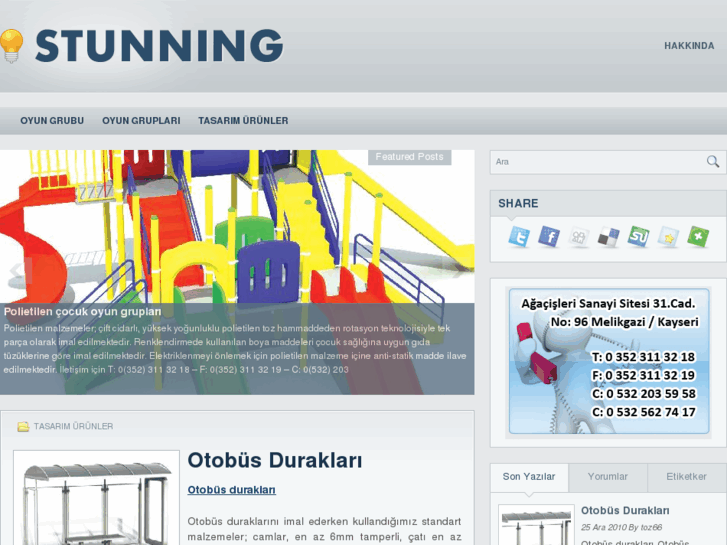Click the folder icon beside TASARIM ÜRÜNLER

(x=23, y=426)
